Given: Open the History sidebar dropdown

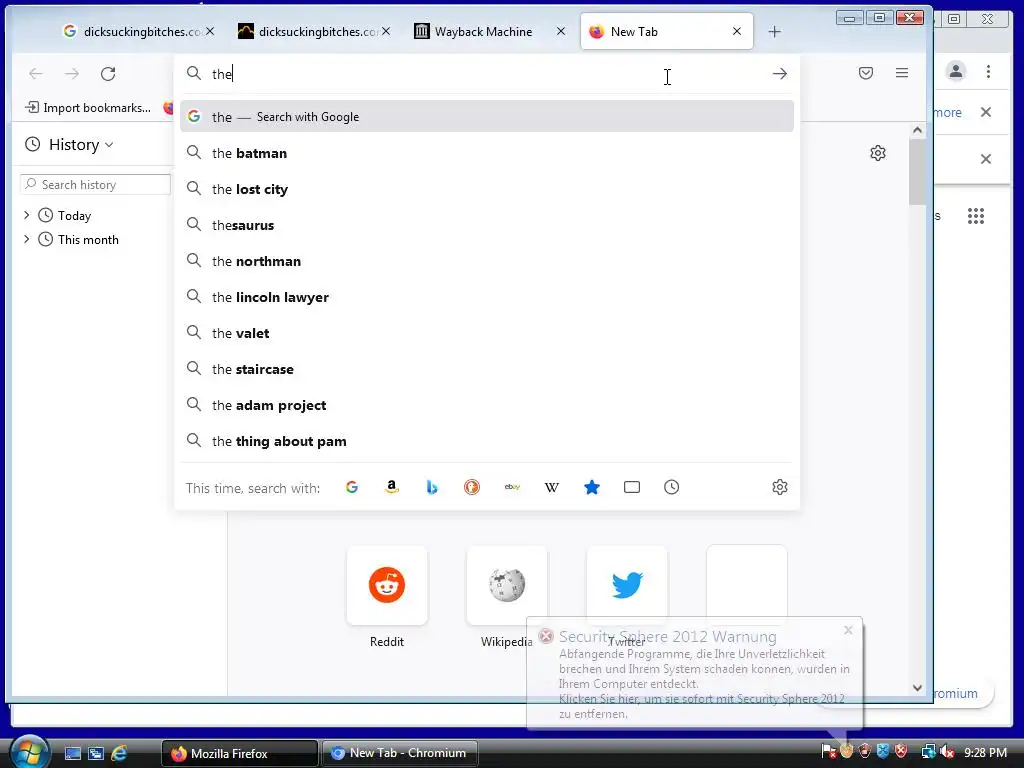Looking at the screenshot, I should [x=69, y=144].
